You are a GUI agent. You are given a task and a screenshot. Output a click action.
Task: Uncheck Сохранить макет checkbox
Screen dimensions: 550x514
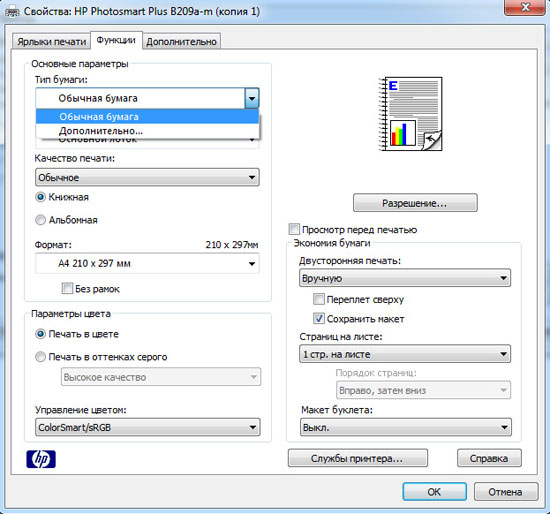(x=318, y=319)
